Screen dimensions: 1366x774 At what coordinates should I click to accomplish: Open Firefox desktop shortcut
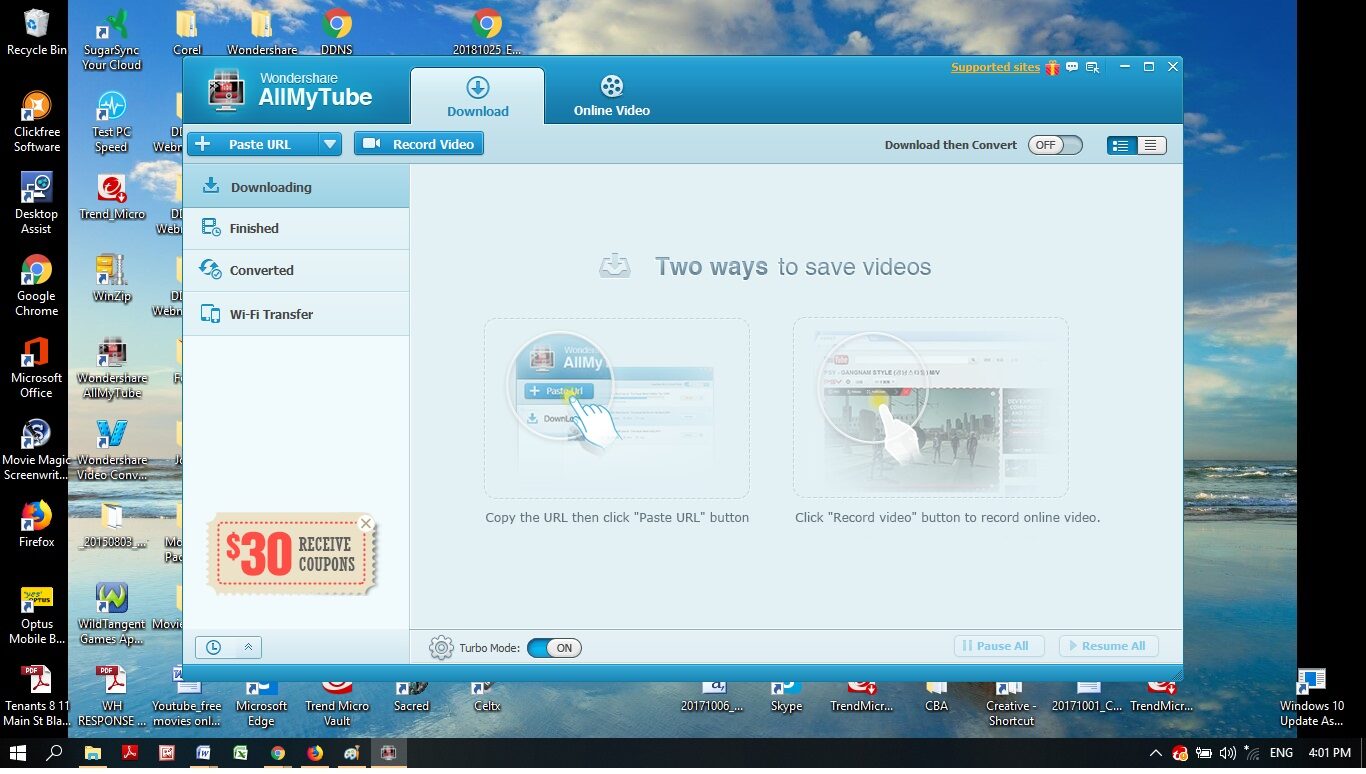36,525
